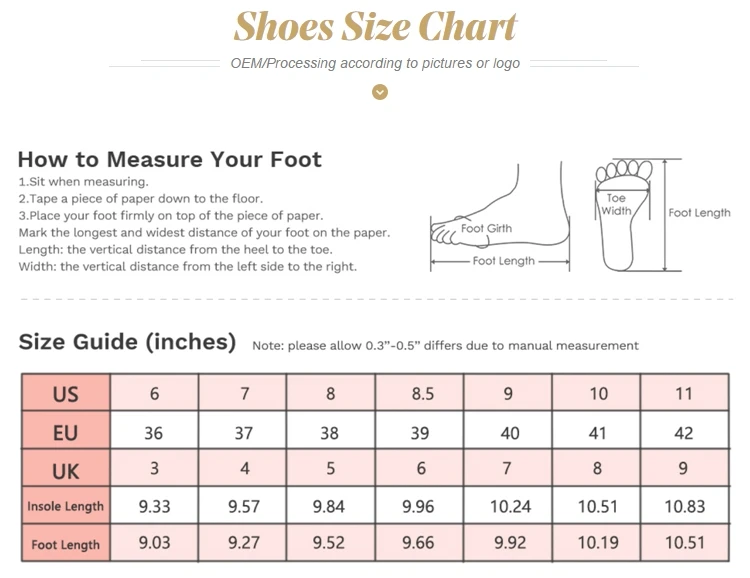Select the Insole Length row header
This screenshot has width=750, height=578.
tap(65, 507)
